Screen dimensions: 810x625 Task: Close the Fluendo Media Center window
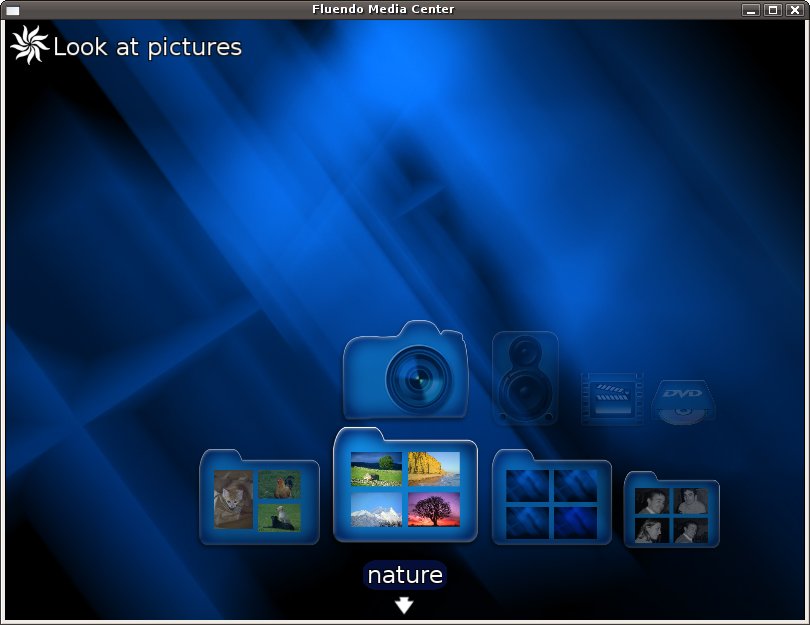click(795, 10)
